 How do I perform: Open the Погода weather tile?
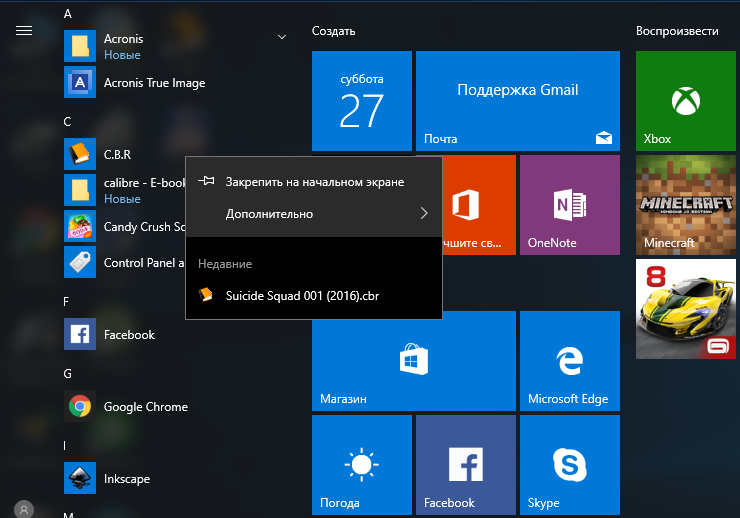(362, 465)
